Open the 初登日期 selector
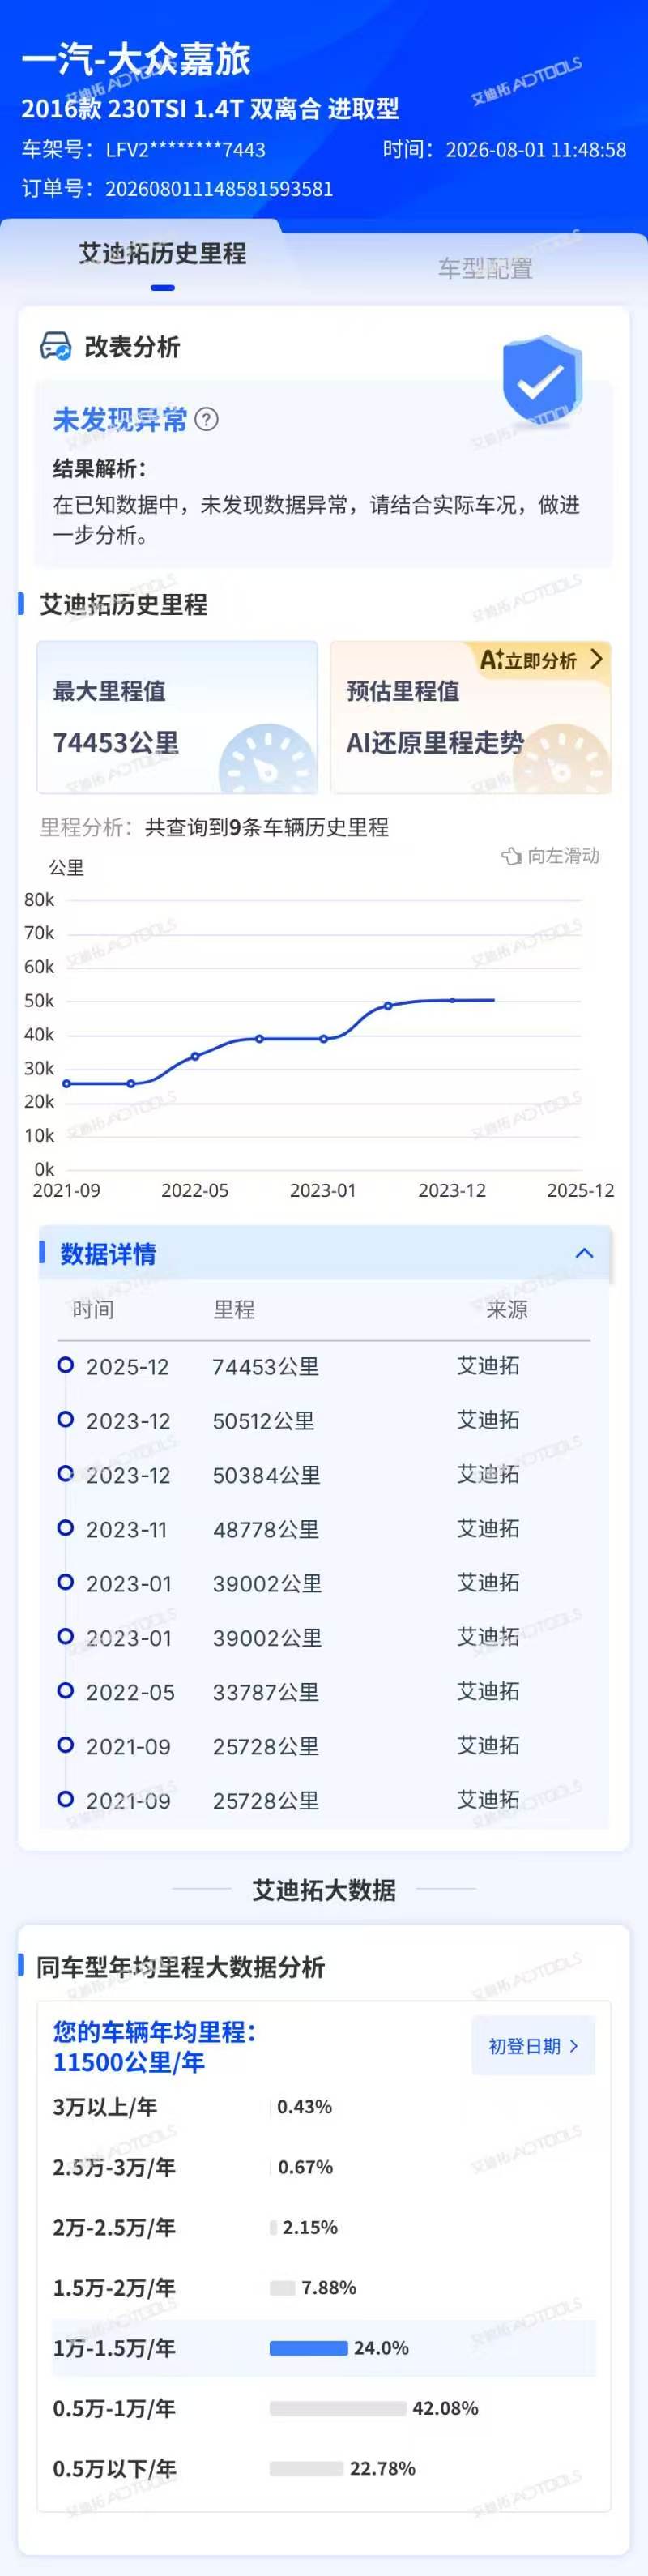 pos(533,2046)
